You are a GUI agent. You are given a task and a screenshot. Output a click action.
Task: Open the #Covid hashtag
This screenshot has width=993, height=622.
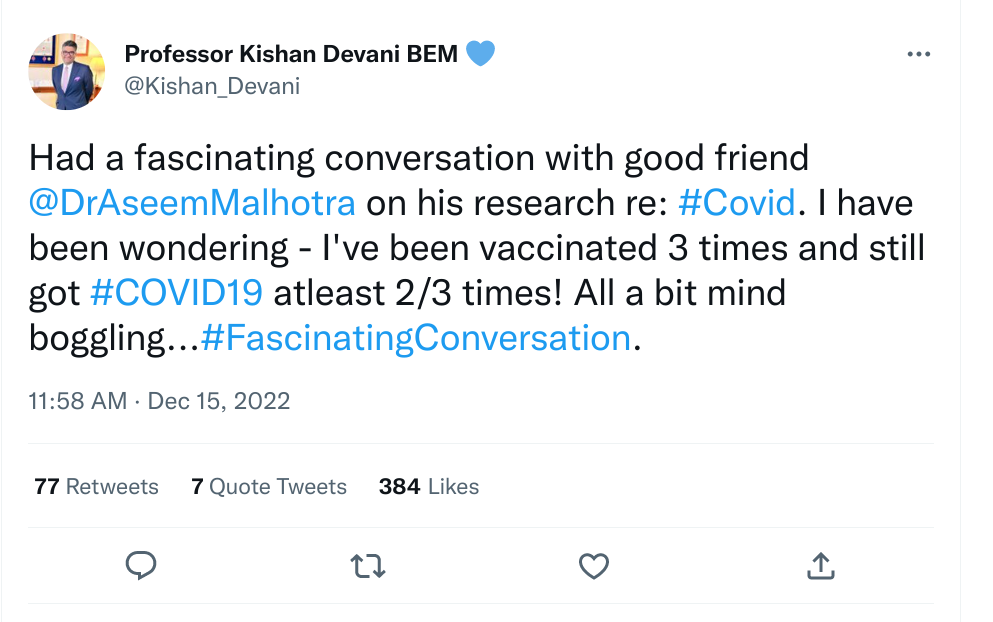coord(736,203)
